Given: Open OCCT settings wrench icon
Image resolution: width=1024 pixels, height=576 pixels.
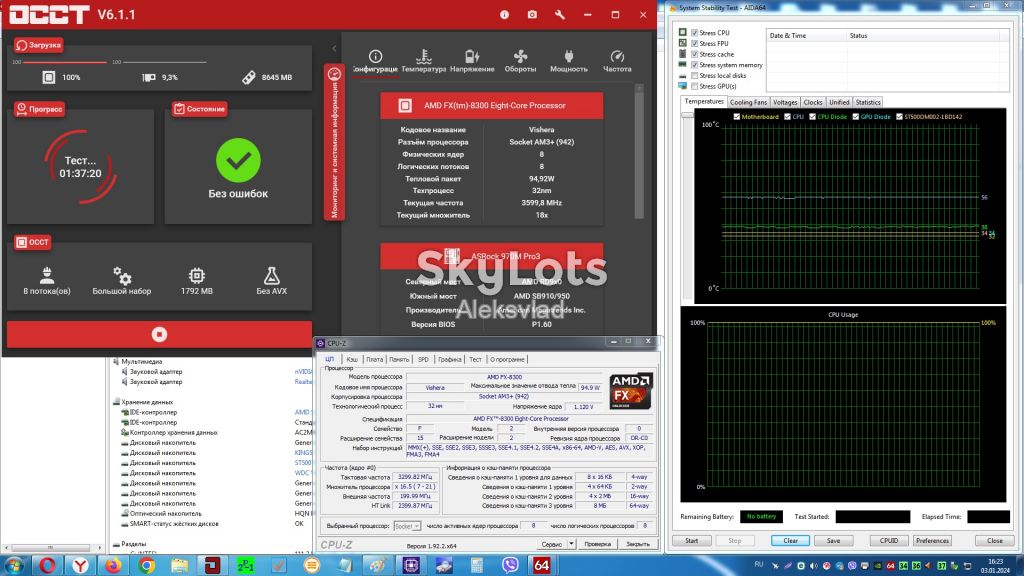Looking at the screenshot, I should click(560, 14).
